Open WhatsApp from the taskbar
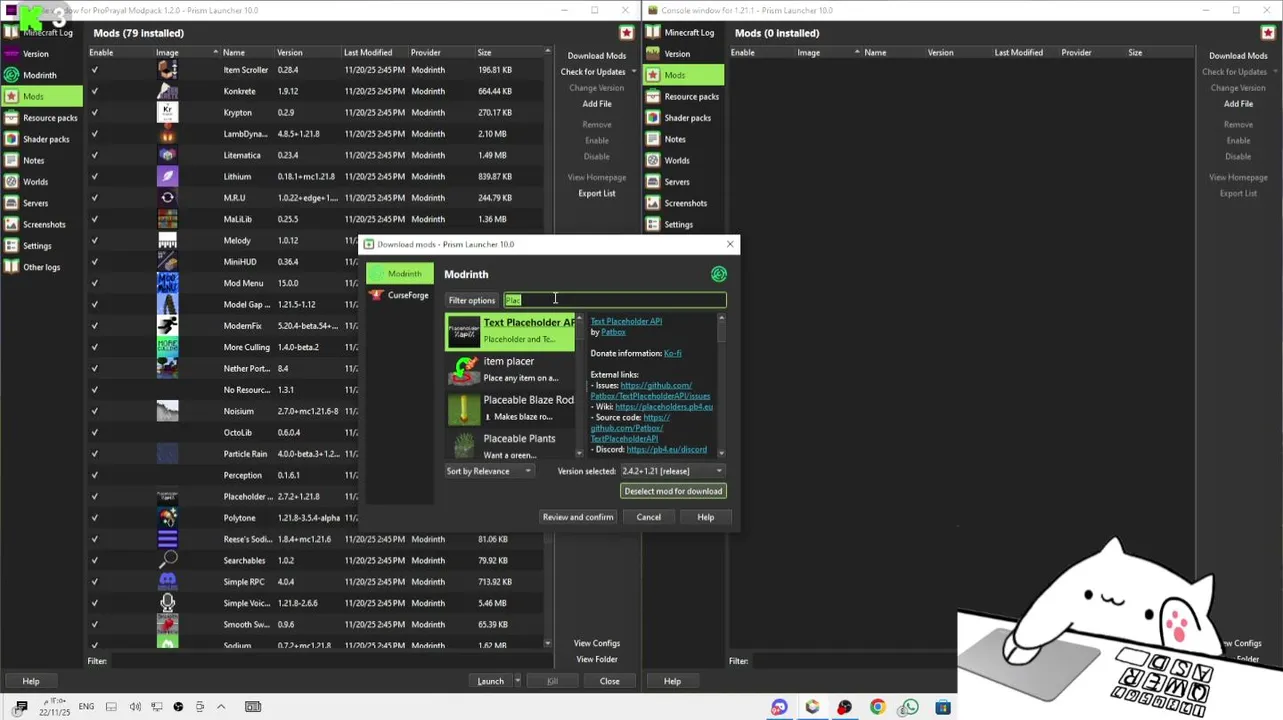 [909, 707]
